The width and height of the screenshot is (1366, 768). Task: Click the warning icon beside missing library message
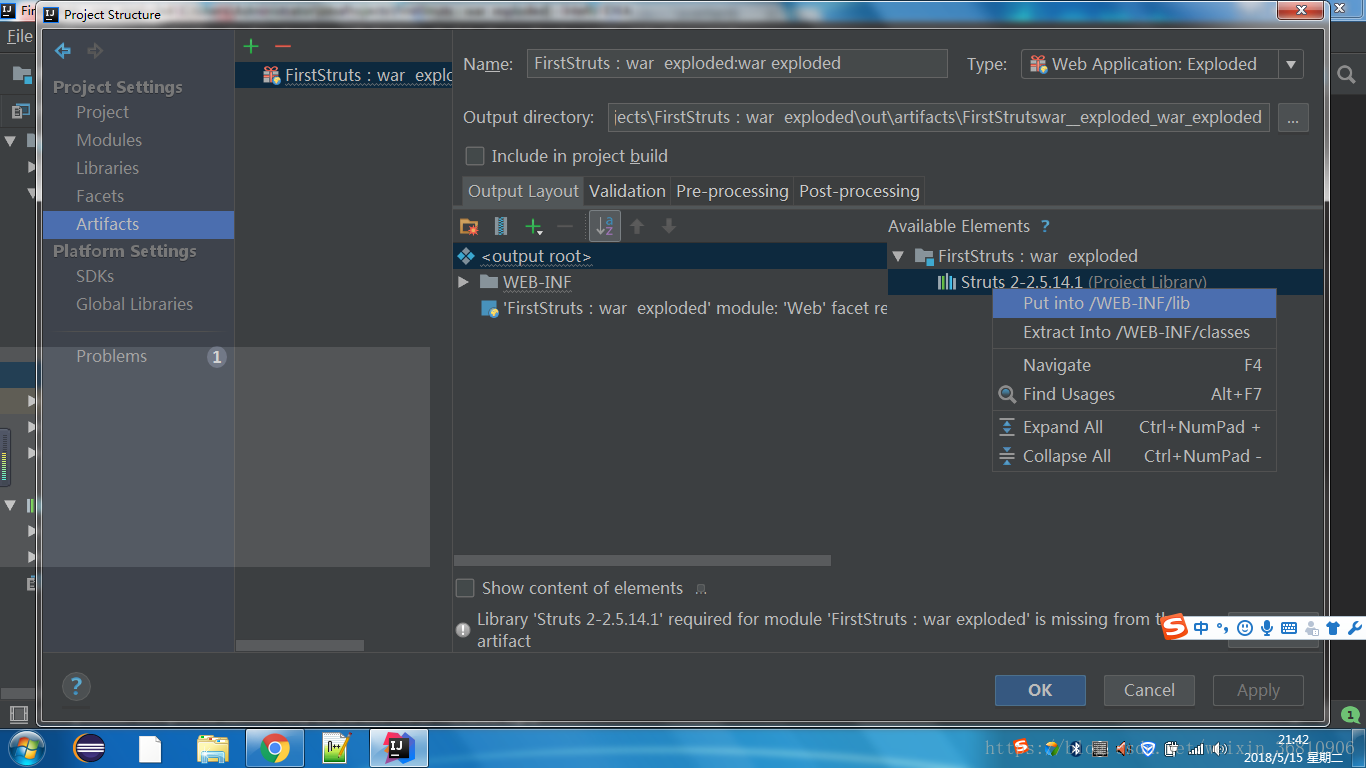pyautogui.click(x=463, y=630)
